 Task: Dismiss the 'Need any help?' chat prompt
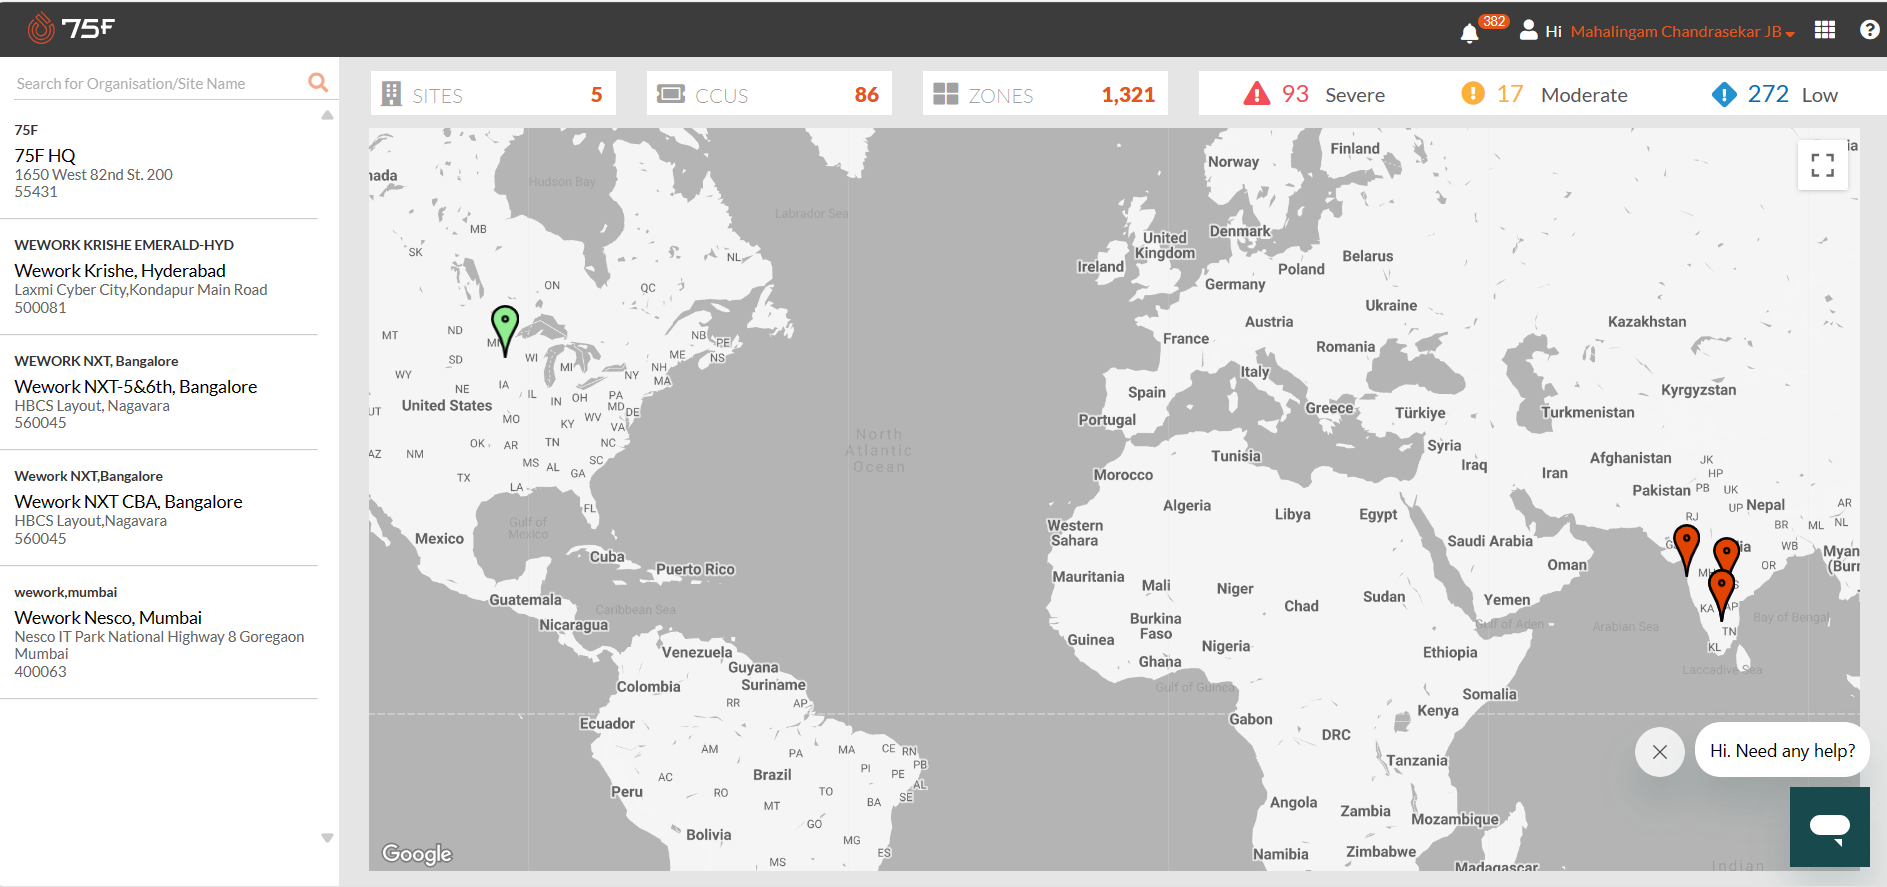[1660, 752]
